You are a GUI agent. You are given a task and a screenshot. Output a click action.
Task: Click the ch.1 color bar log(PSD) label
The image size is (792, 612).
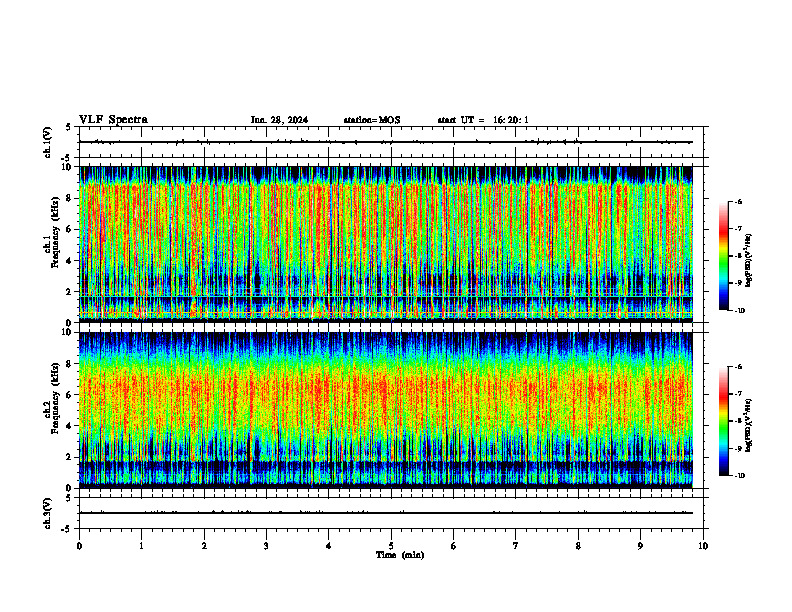click(749, 261)
